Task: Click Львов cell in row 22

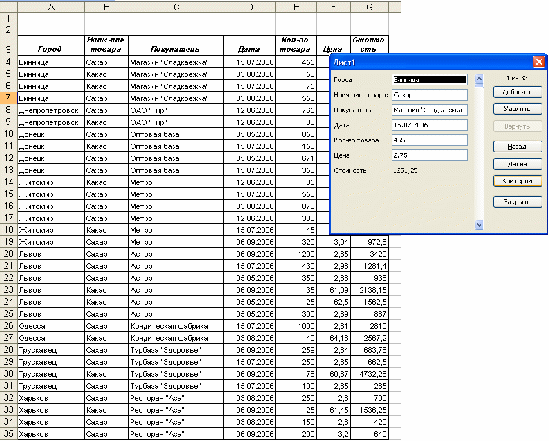Action: pos(51,278)
